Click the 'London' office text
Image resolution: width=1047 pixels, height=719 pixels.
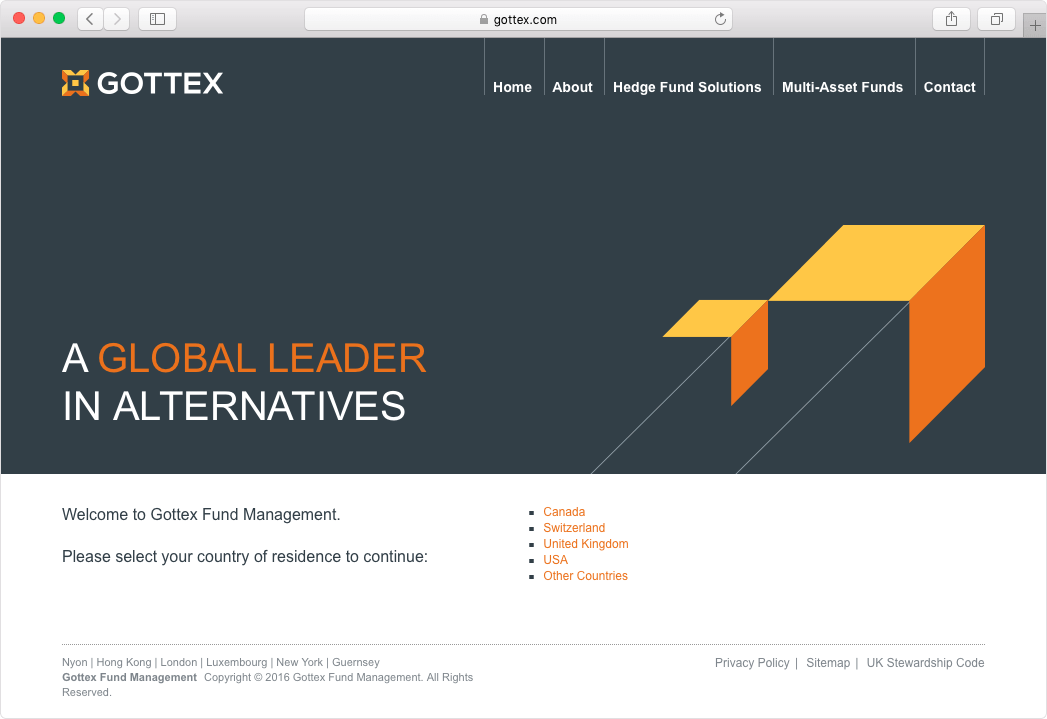point(178,662)
